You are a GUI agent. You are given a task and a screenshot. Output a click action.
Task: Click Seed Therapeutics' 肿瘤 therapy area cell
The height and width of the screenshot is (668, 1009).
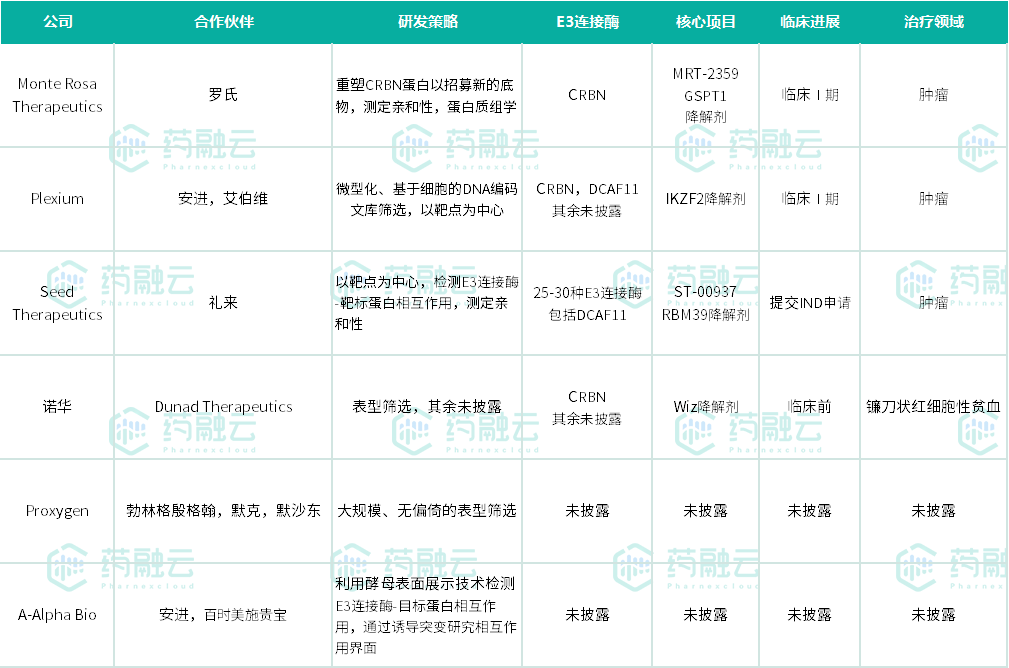tap(934, 302)
